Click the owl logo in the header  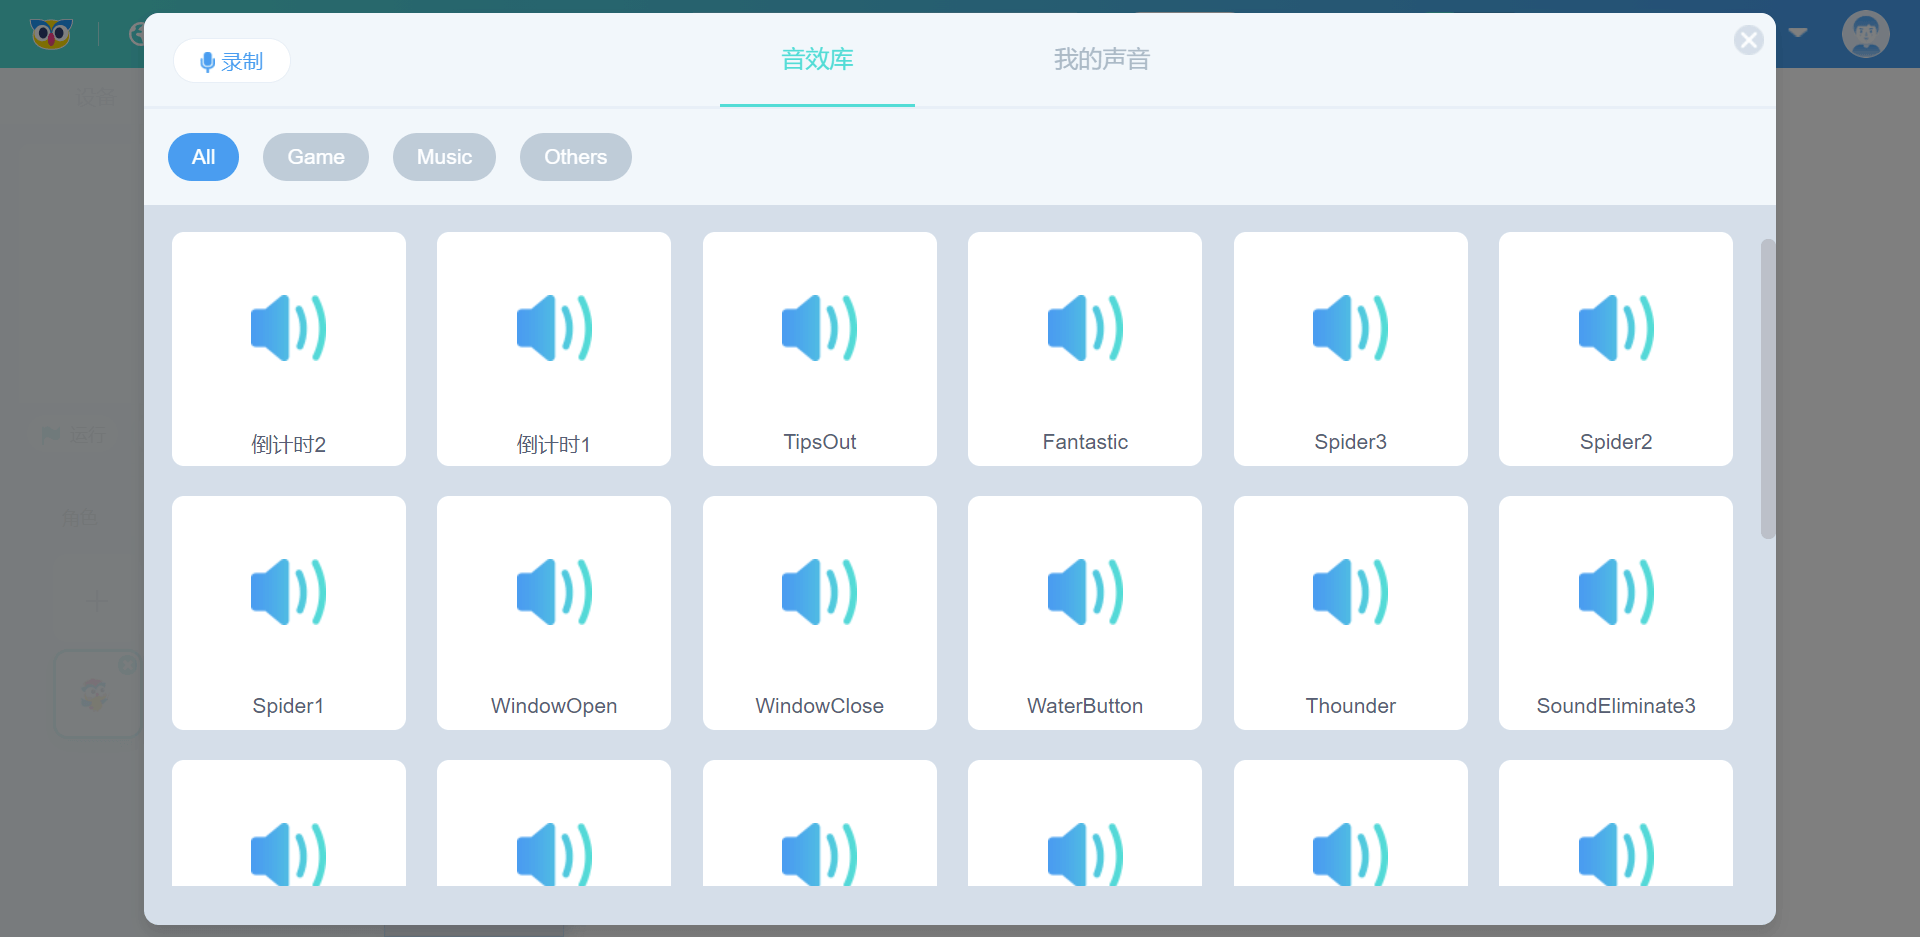coord(51,34)
